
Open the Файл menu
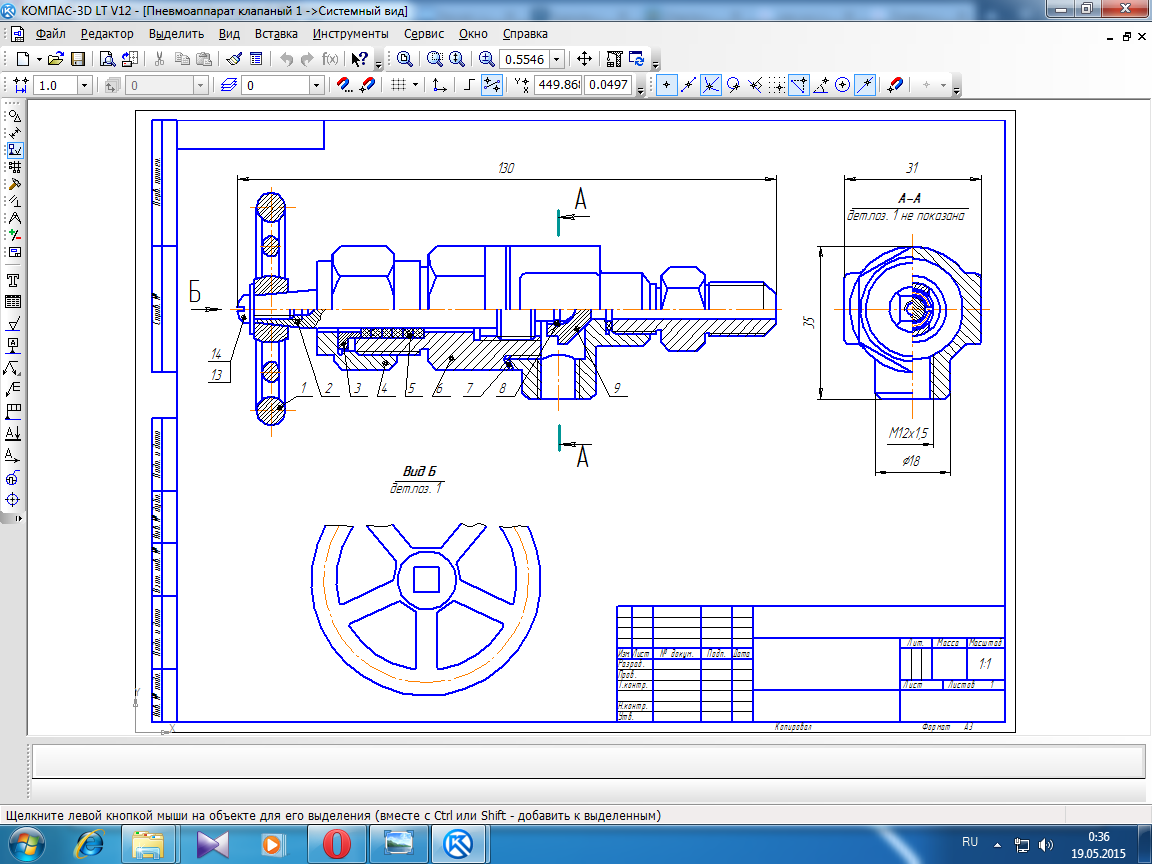[51, 34]
